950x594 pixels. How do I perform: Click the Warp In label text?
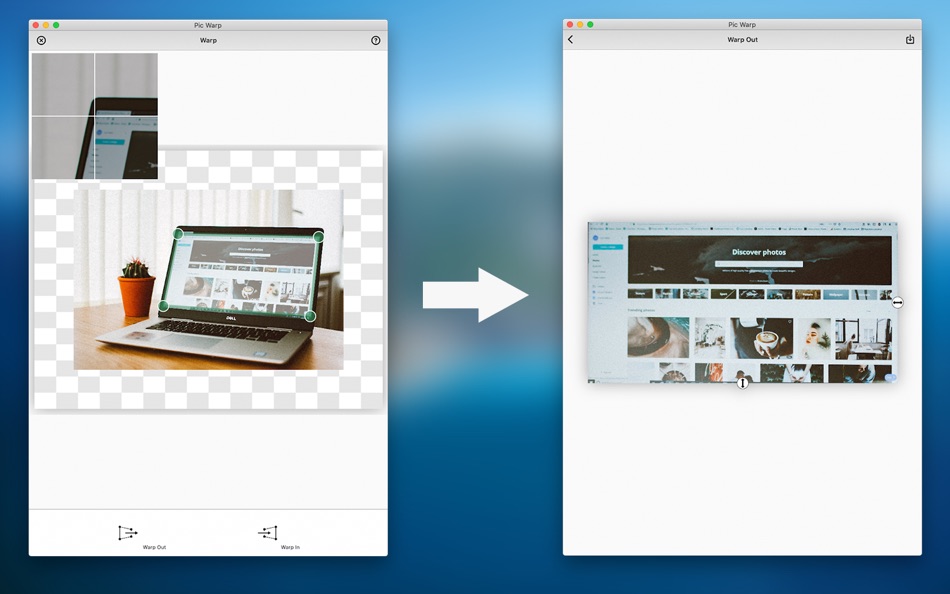point(290,547)
